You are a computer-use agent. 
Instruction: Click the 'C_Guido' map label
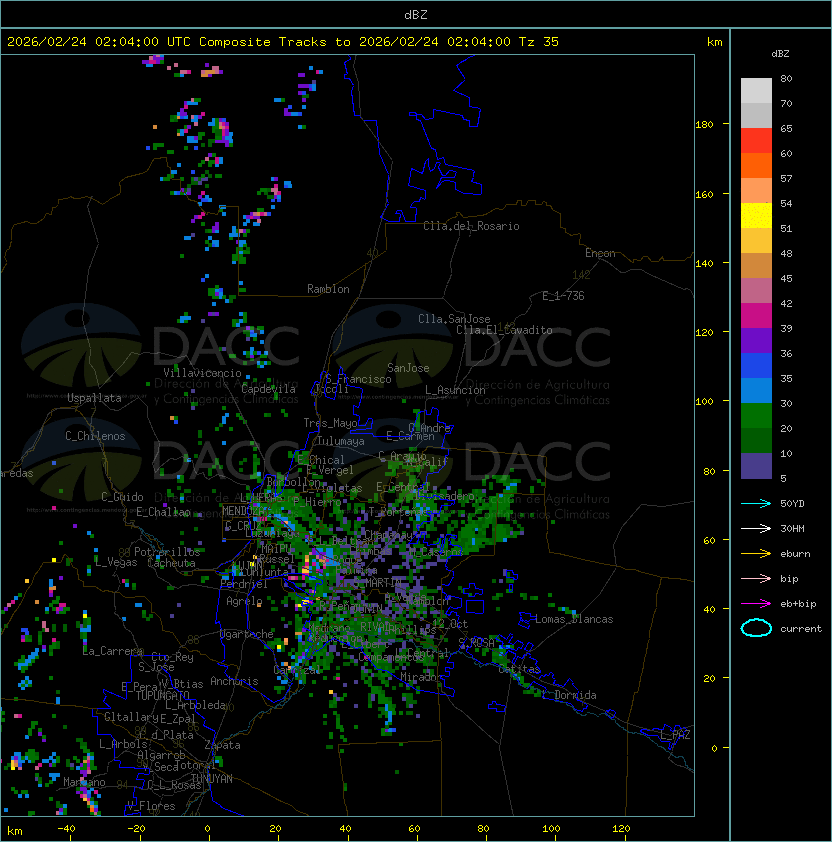tap(122, 497)
